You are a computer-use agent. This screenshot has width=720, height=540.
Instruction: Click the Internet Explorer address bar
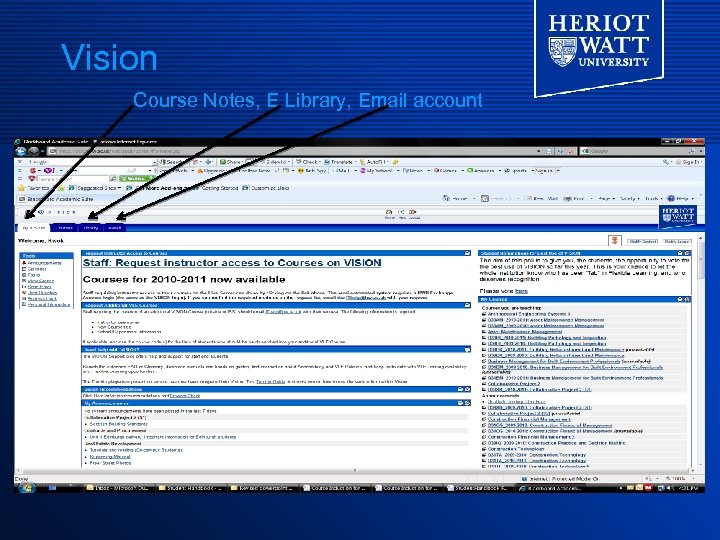[x=294, y=151]
